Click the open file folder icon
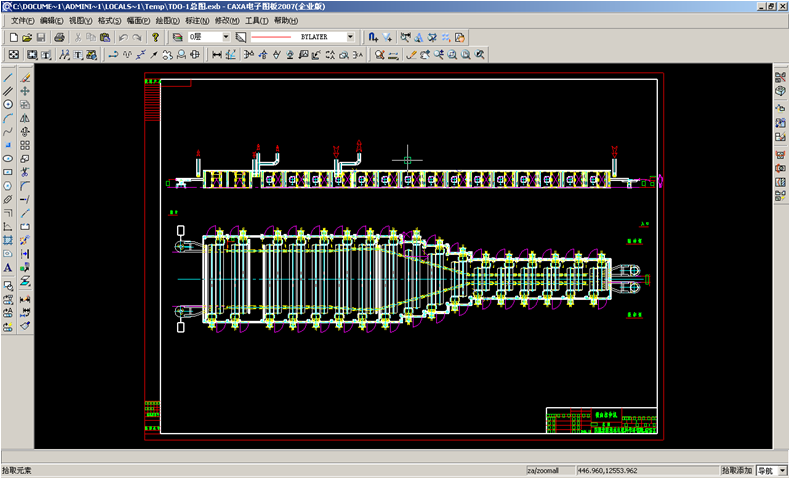790x479 pixels. [27, 37]
